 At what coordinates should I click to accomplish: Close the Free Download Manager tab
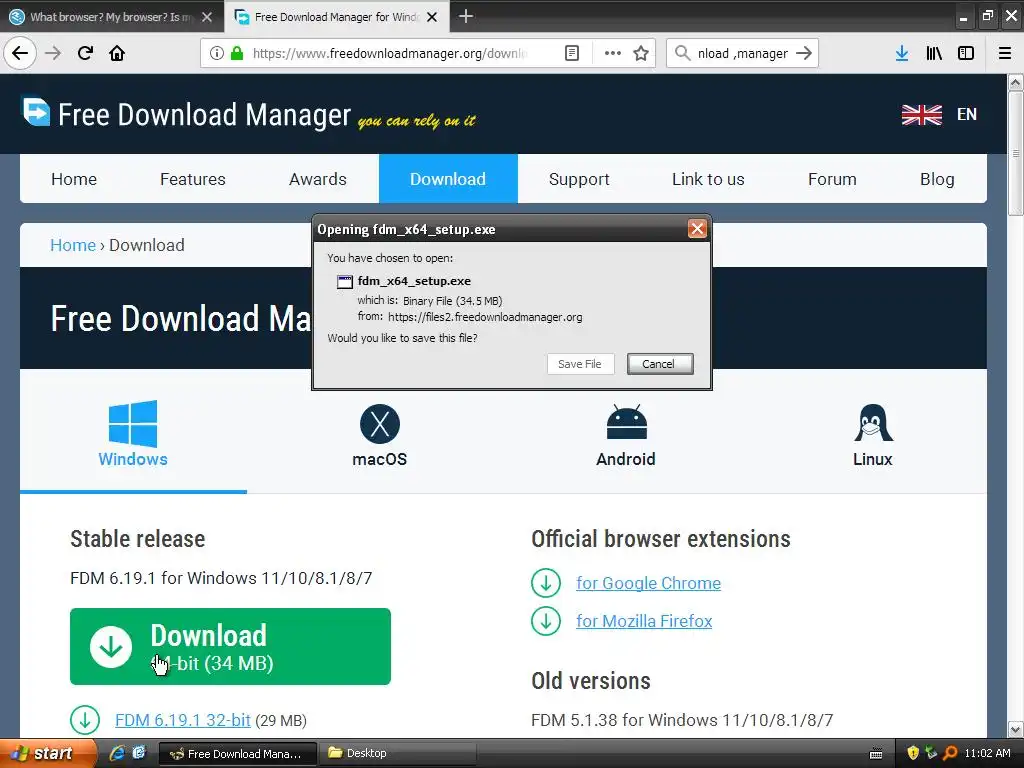(432, 17)
